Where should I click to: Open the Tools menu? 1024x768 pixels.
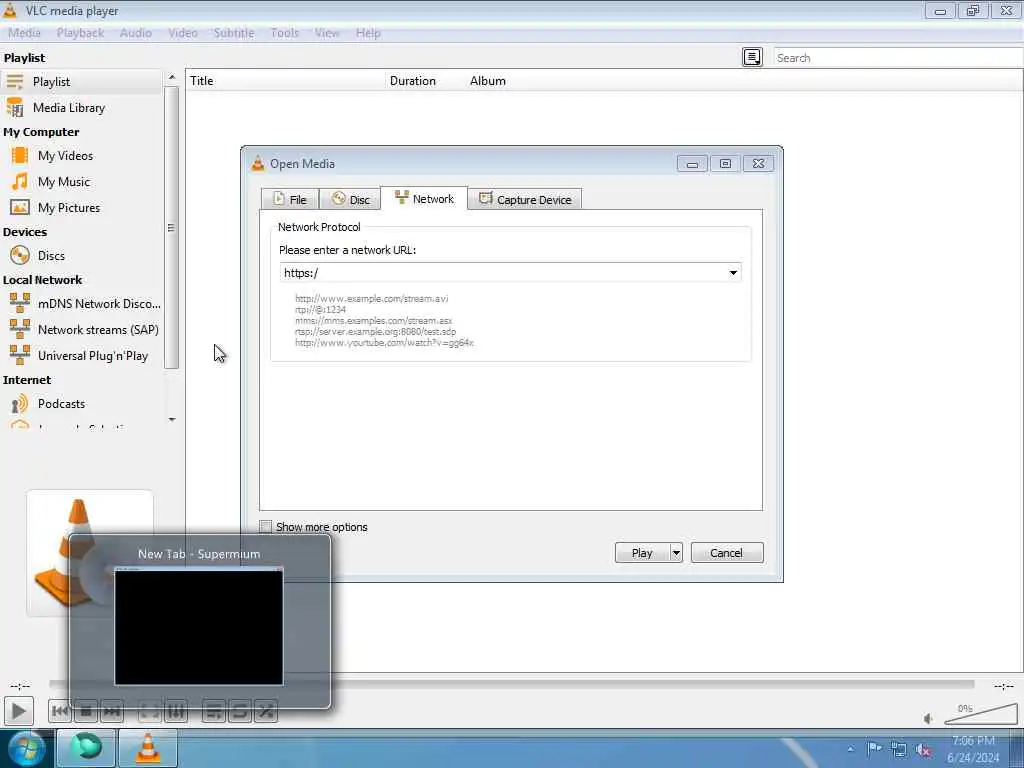(285, 33)
